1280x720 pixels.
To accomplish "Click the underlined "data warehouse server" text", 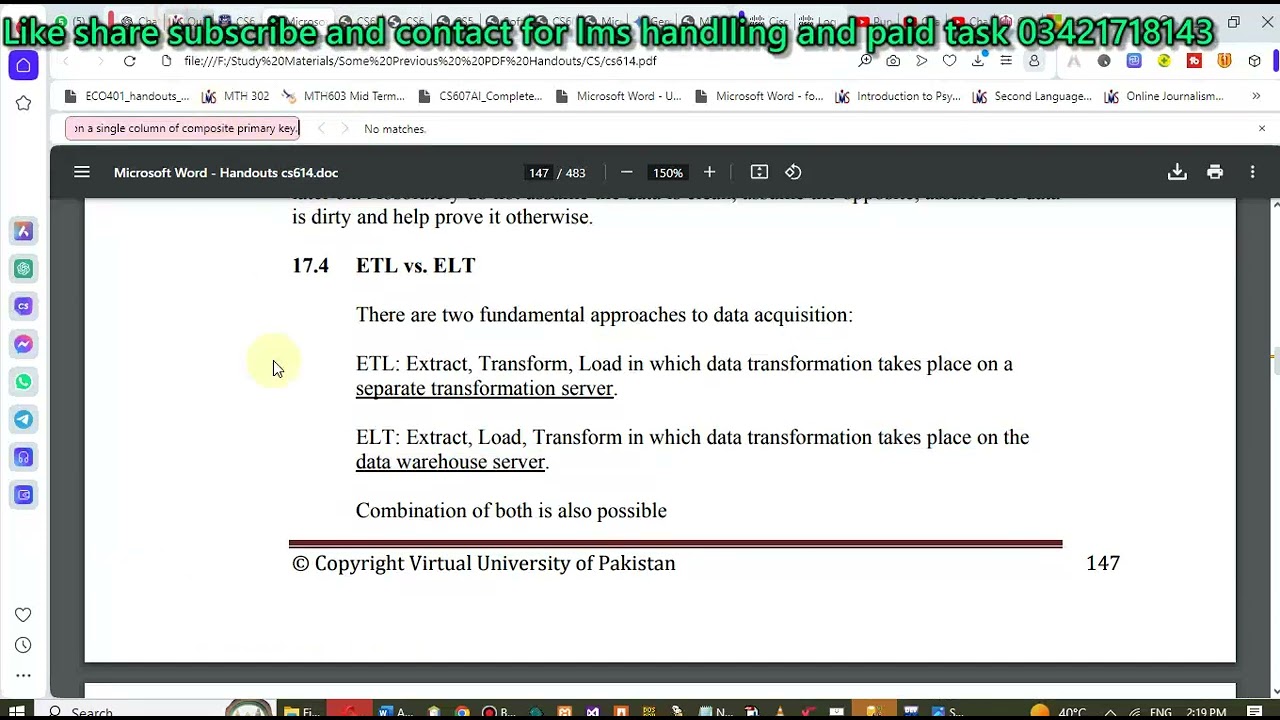I will [x=450, y=462].
